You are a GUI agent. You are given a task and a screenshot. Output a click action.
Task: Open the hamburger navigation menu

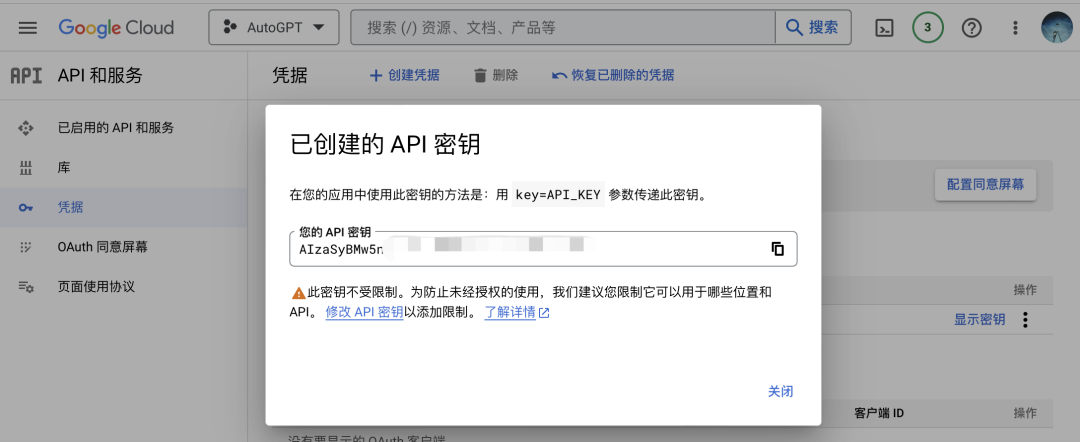28,28
